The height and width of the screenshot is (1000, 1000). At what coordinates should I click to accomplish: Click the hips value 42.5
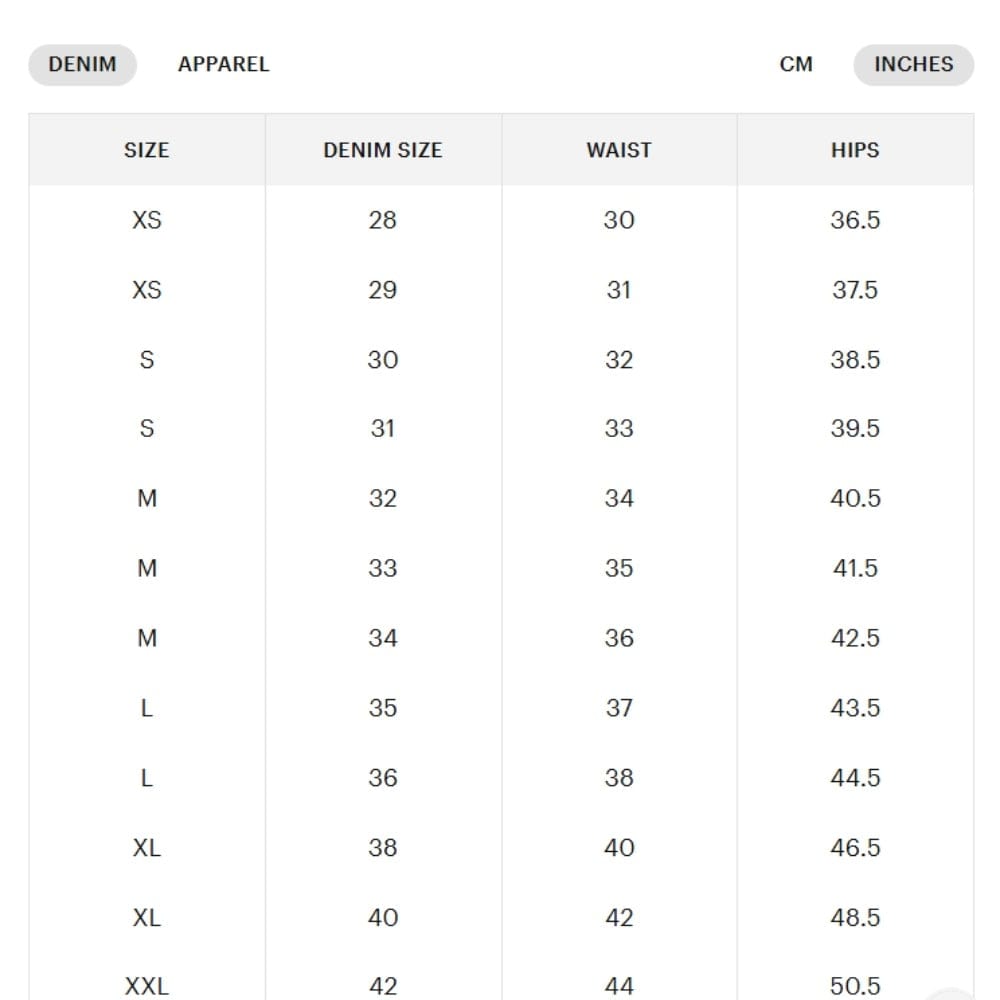click(854, 638)
